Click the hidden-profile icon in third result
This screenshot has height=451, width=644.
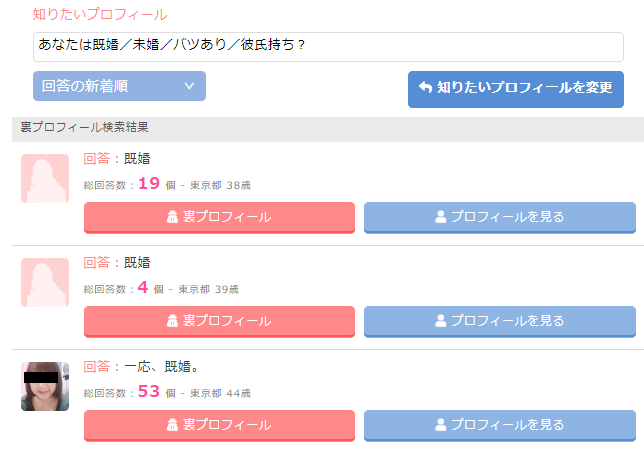click(x=172, y=425)
